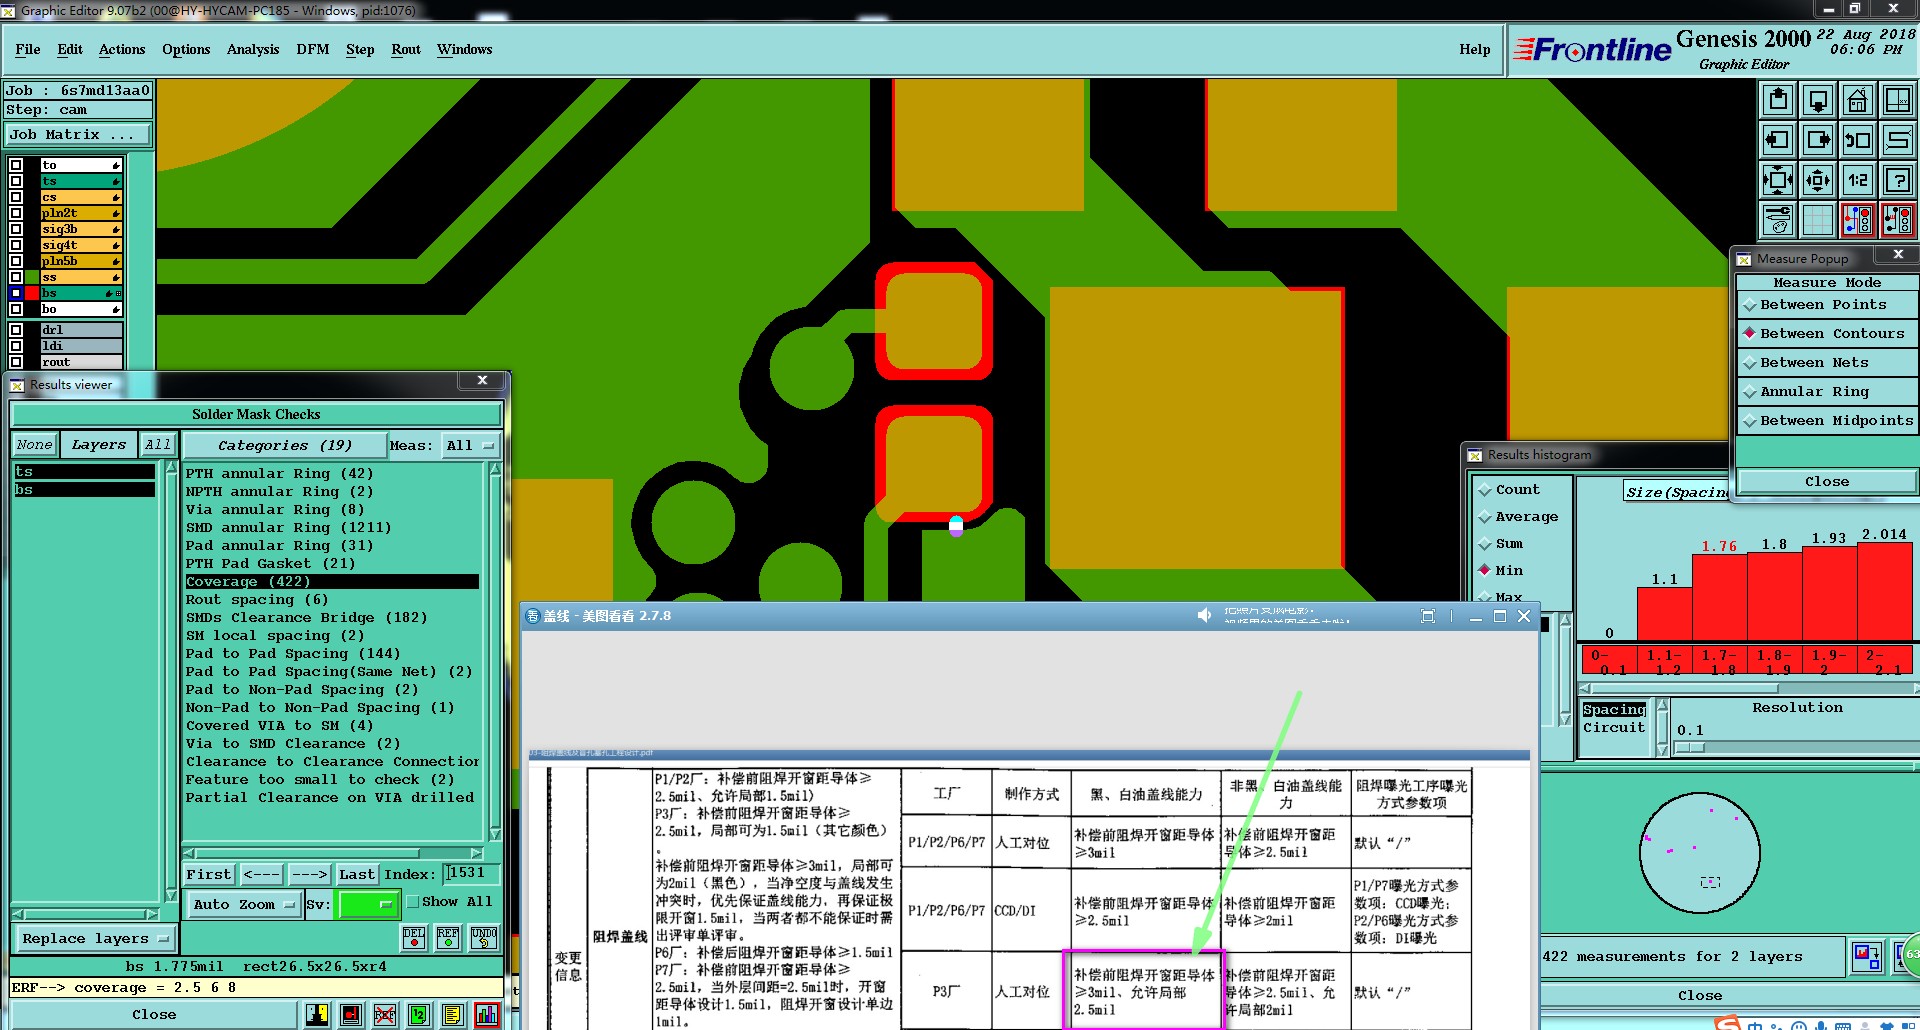1920x1030 pixels.
Task: Open the DFM menu
Action: (313, 49)
